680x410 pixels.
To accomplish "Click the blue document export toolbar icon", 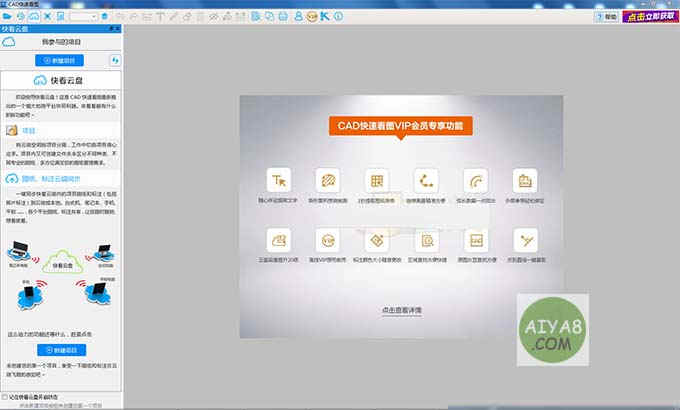I will pos(256,16).
